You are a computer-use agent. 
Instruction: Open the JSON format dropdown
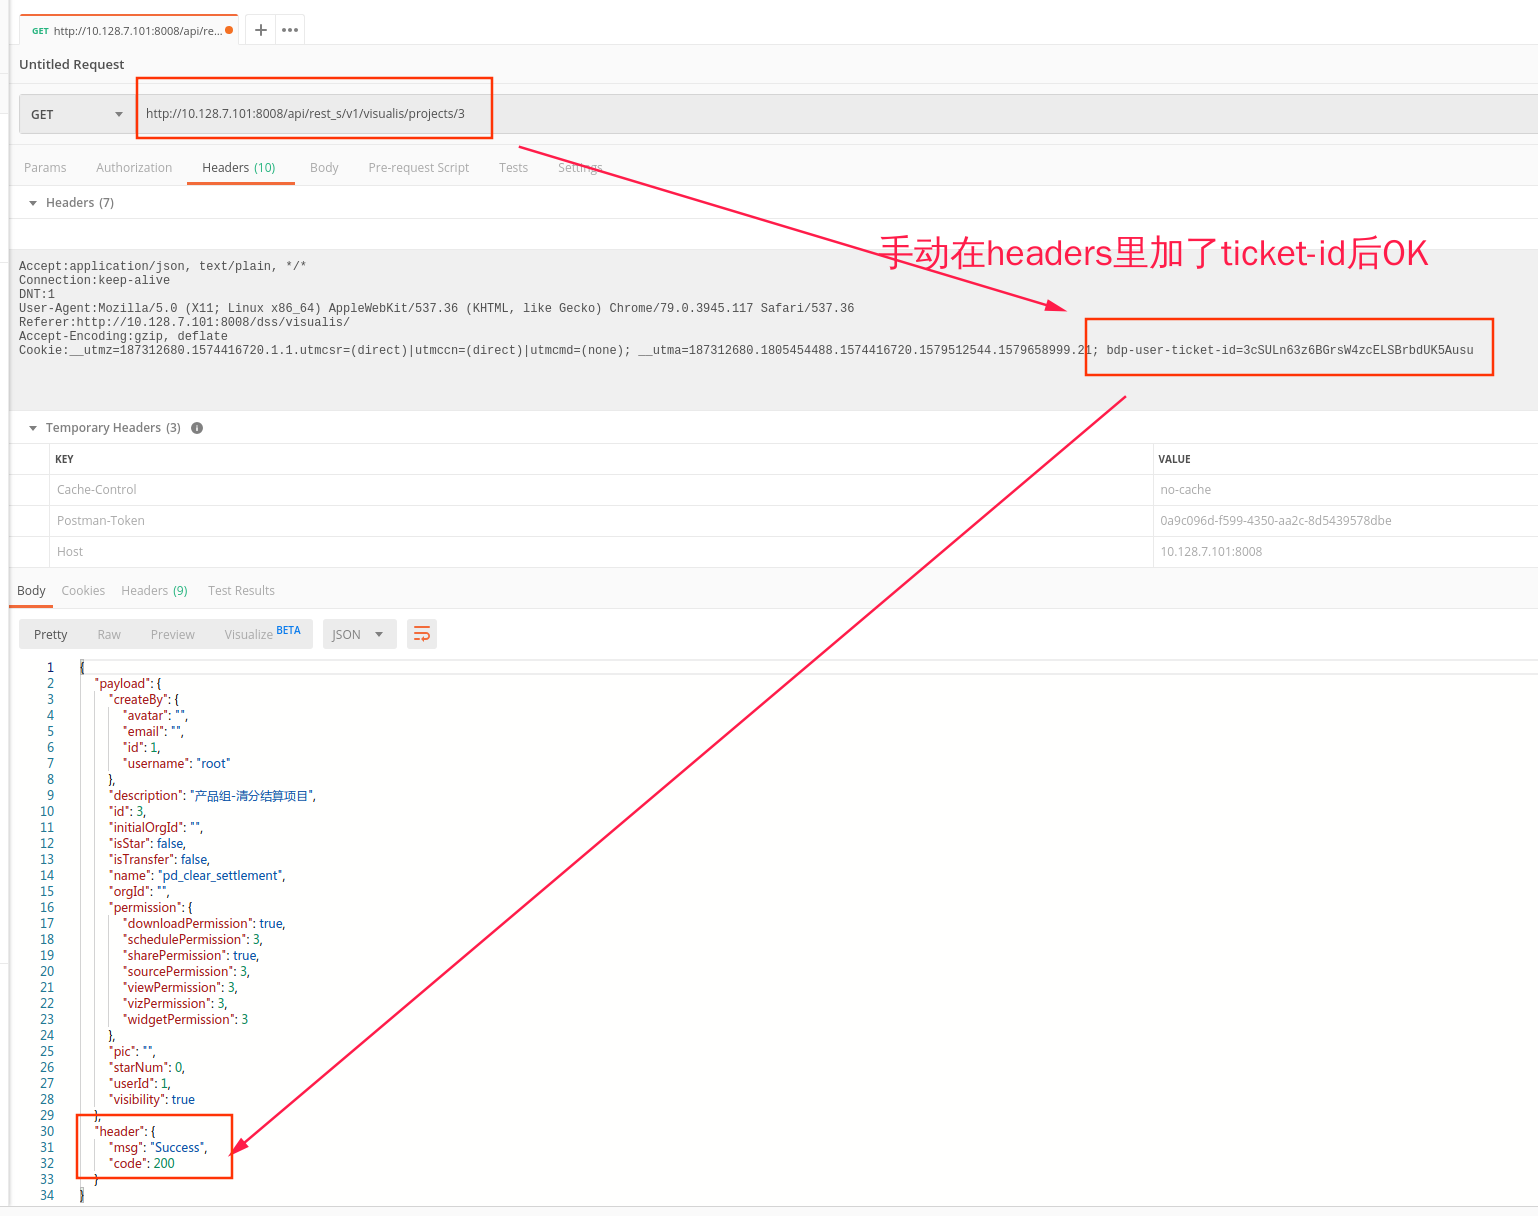point(359,634)
